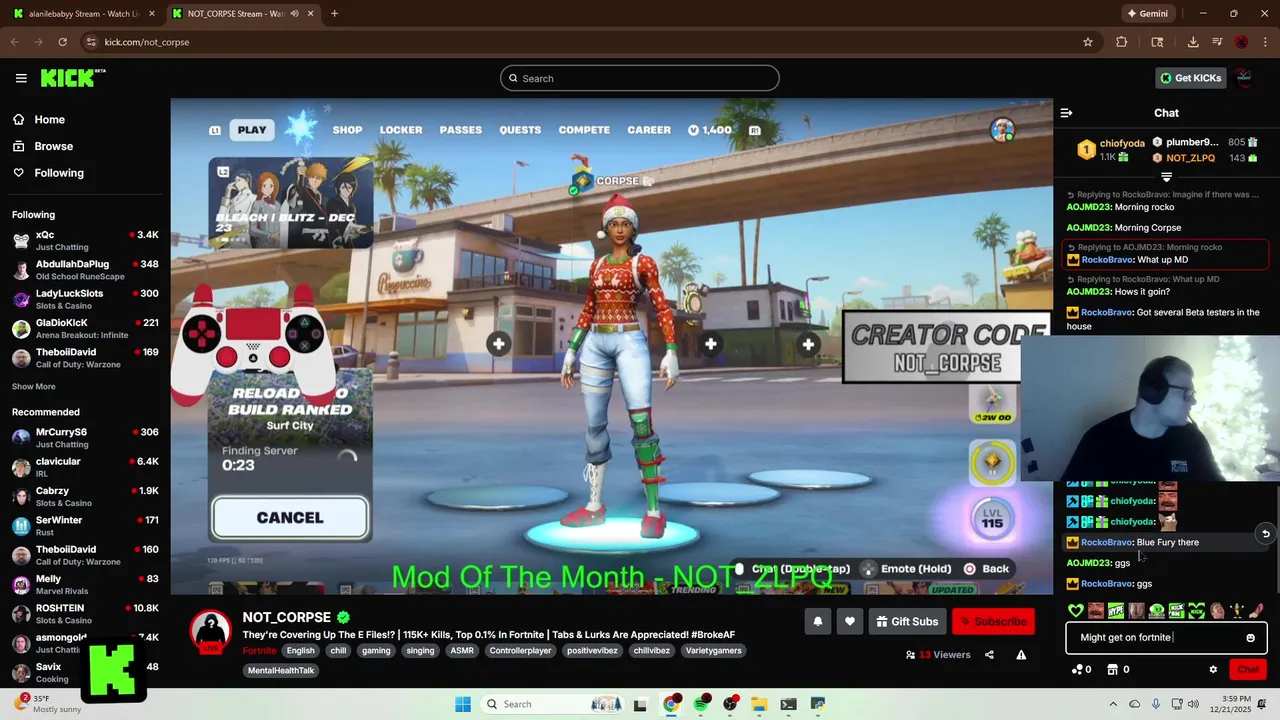Viewport: 1280px width, 720px height.
Task: Open Following in the sidebar
Action: (59, 173)
